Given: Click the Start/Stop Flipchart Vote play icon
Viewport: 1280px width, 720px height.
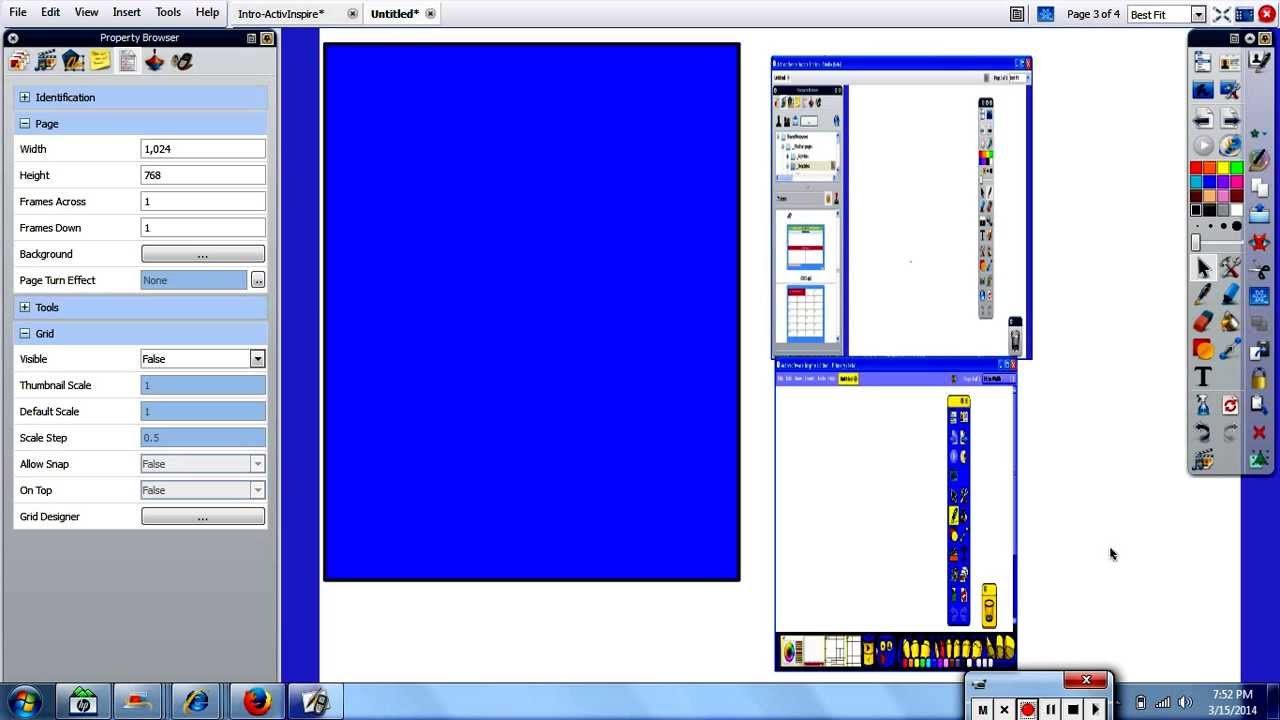Looking at the screenshot, I should point(1203,146).
